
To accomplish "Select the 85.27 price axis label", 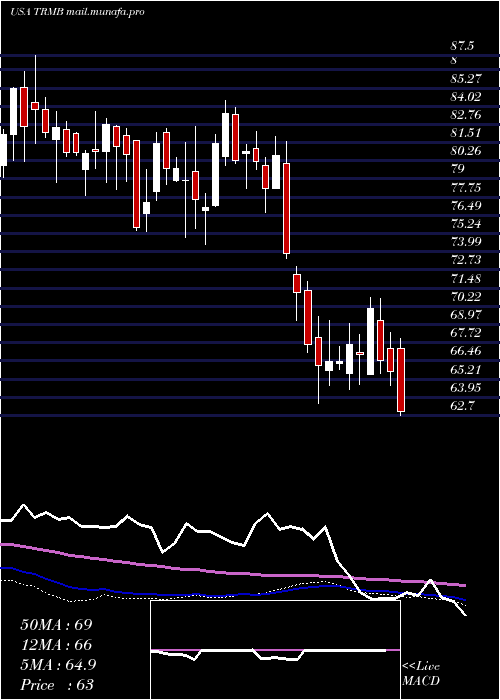I will (x=466, y=79).
